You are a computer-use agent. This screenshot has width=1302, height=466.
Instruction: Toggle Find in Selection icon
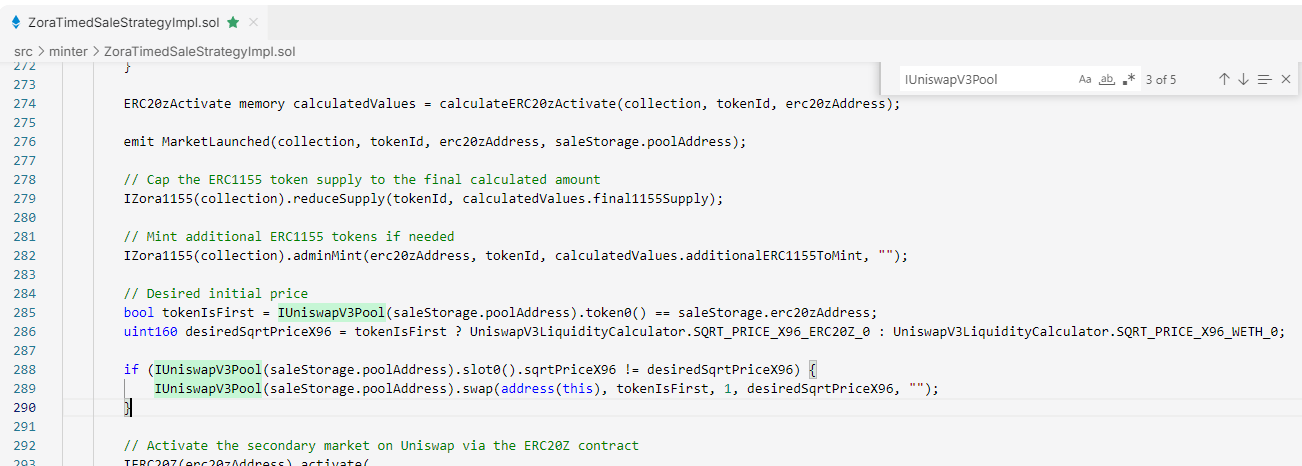click(1264, 79)
